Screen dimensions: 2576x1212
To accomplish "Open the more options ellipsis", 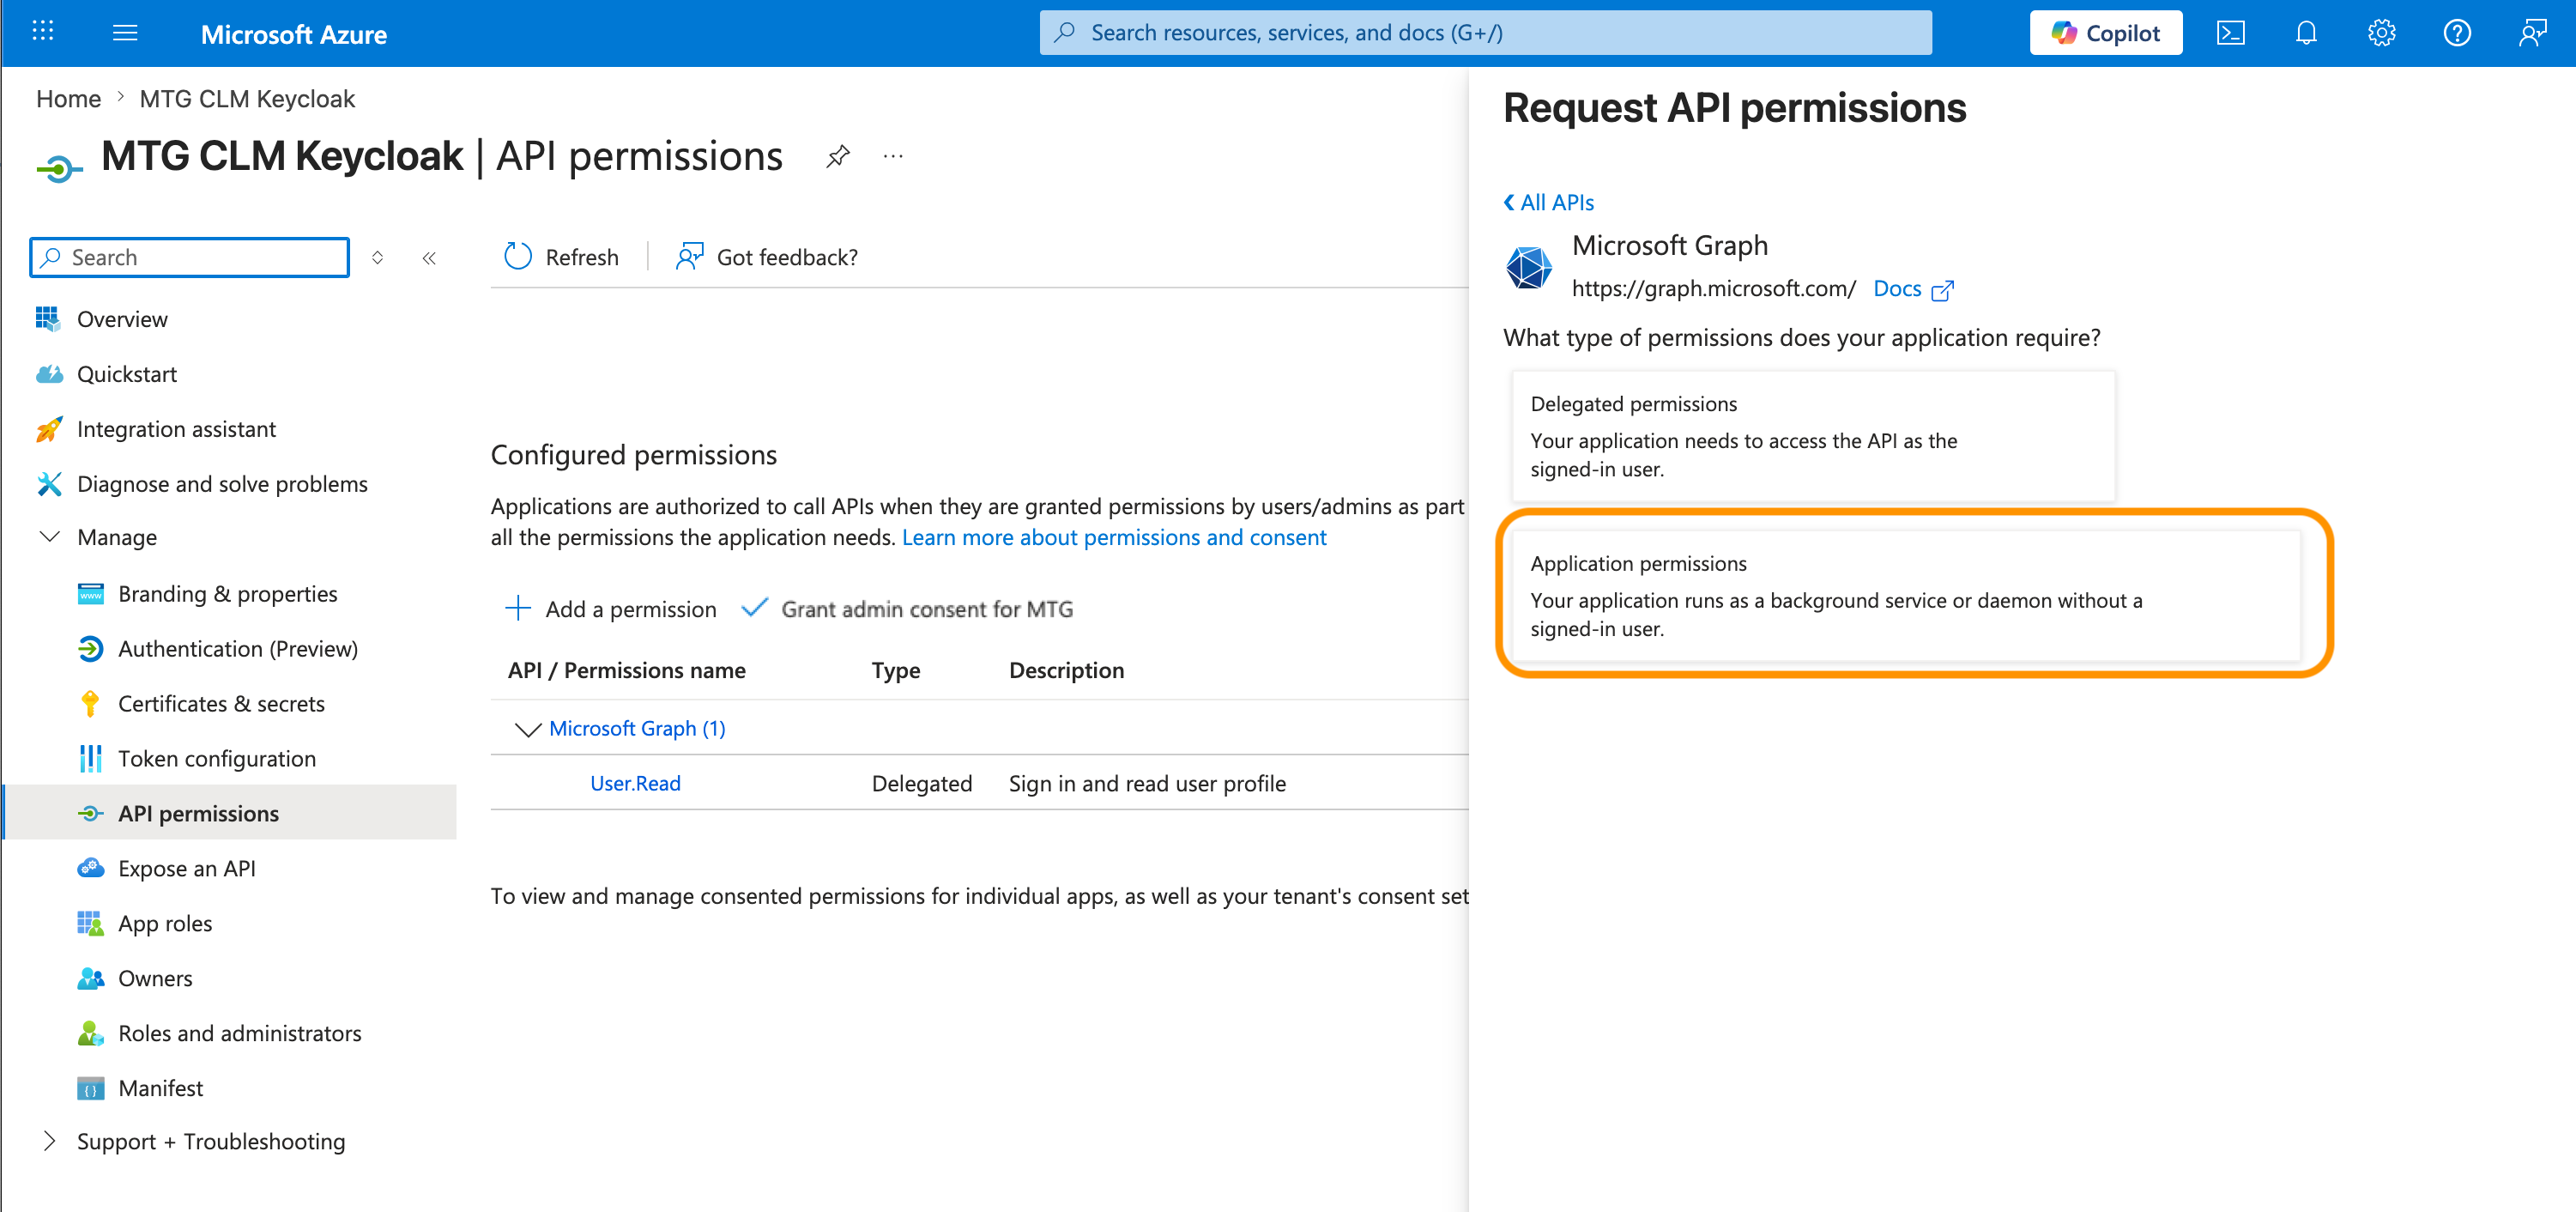I will (x=893, y=157).
